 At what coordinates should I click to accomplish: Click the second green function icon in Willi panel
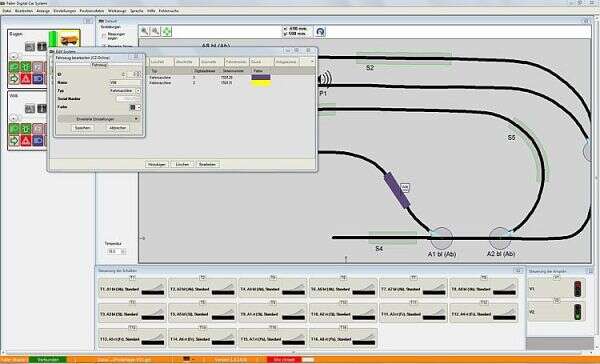click(x=26, y=129)
